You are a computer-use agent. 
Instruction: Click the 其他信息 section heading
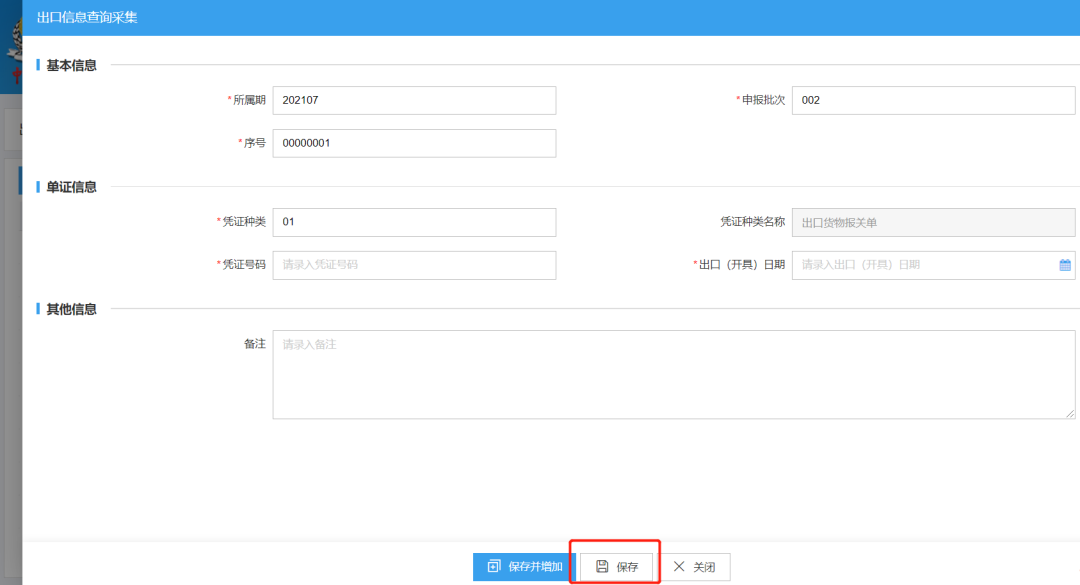pyautogui.click(x=71, y=309)
